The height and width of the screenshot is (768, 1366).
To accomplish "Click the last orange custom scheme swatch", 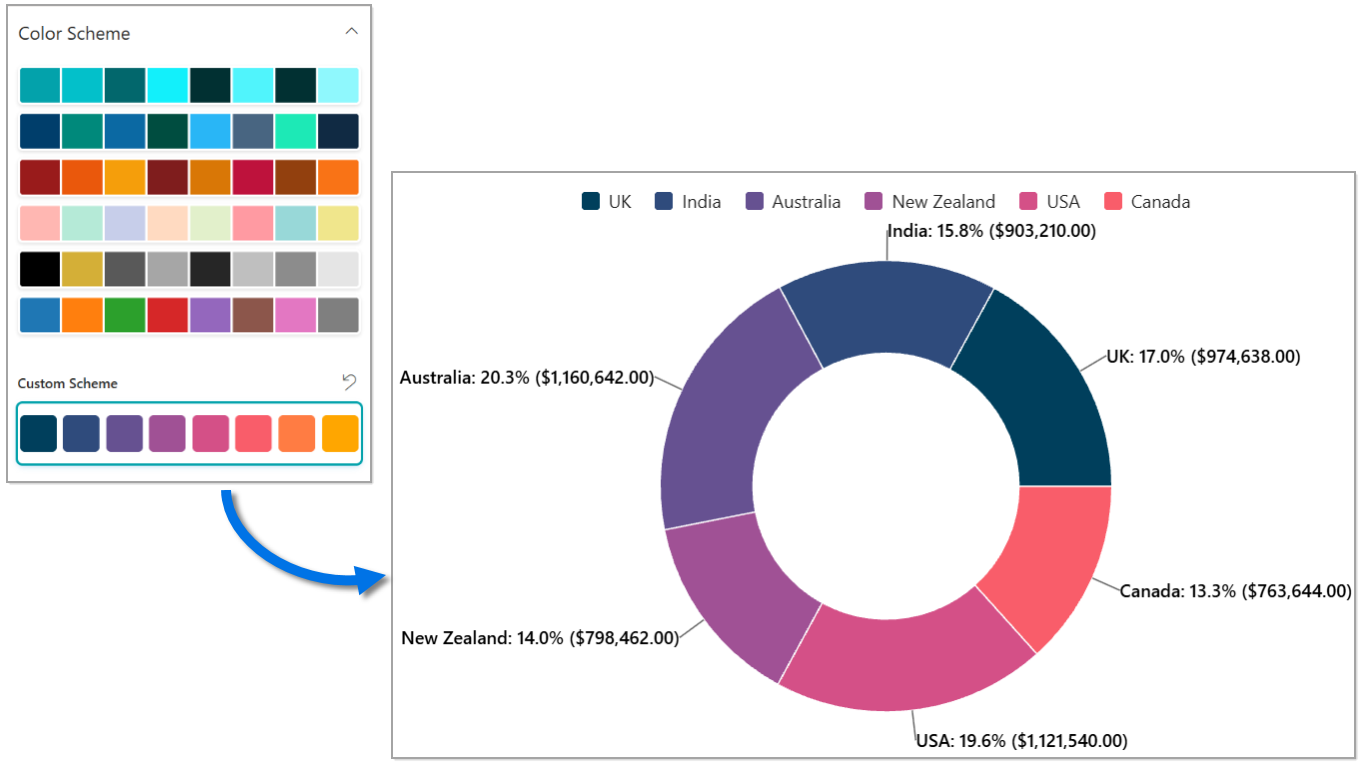I will (x=340, y=434).
